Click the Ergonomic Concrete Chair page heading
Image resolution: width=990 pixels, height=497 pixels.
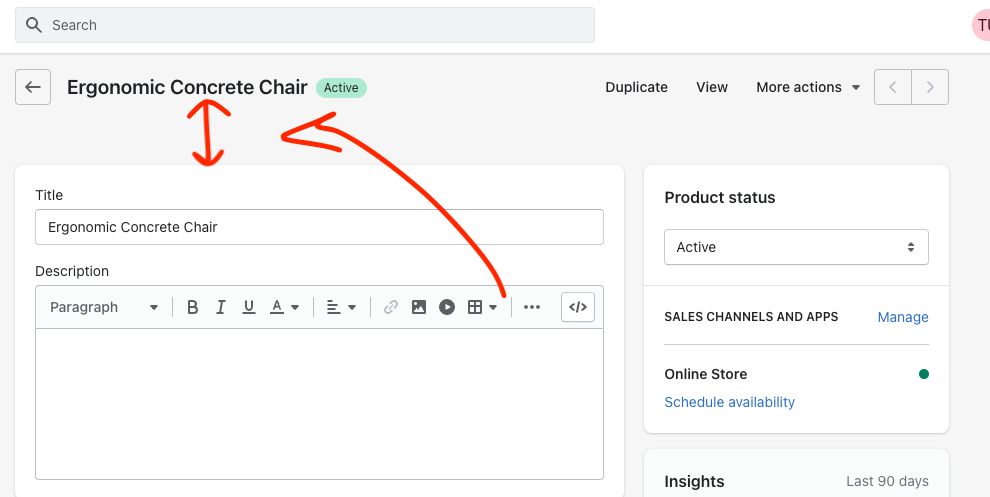pyautogui.click(x=187, y=87)
